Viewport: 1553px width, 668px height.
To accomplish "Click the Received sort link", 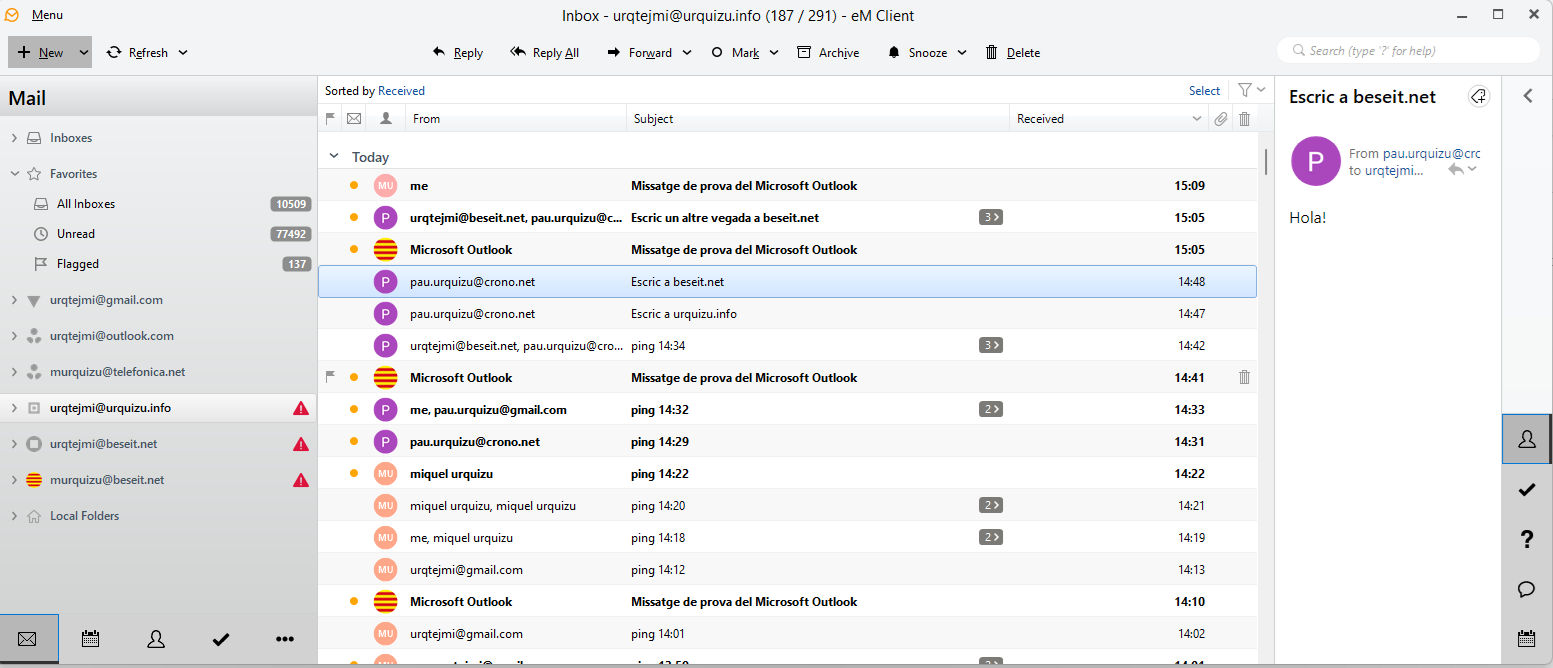I will (x=401, y=91).
